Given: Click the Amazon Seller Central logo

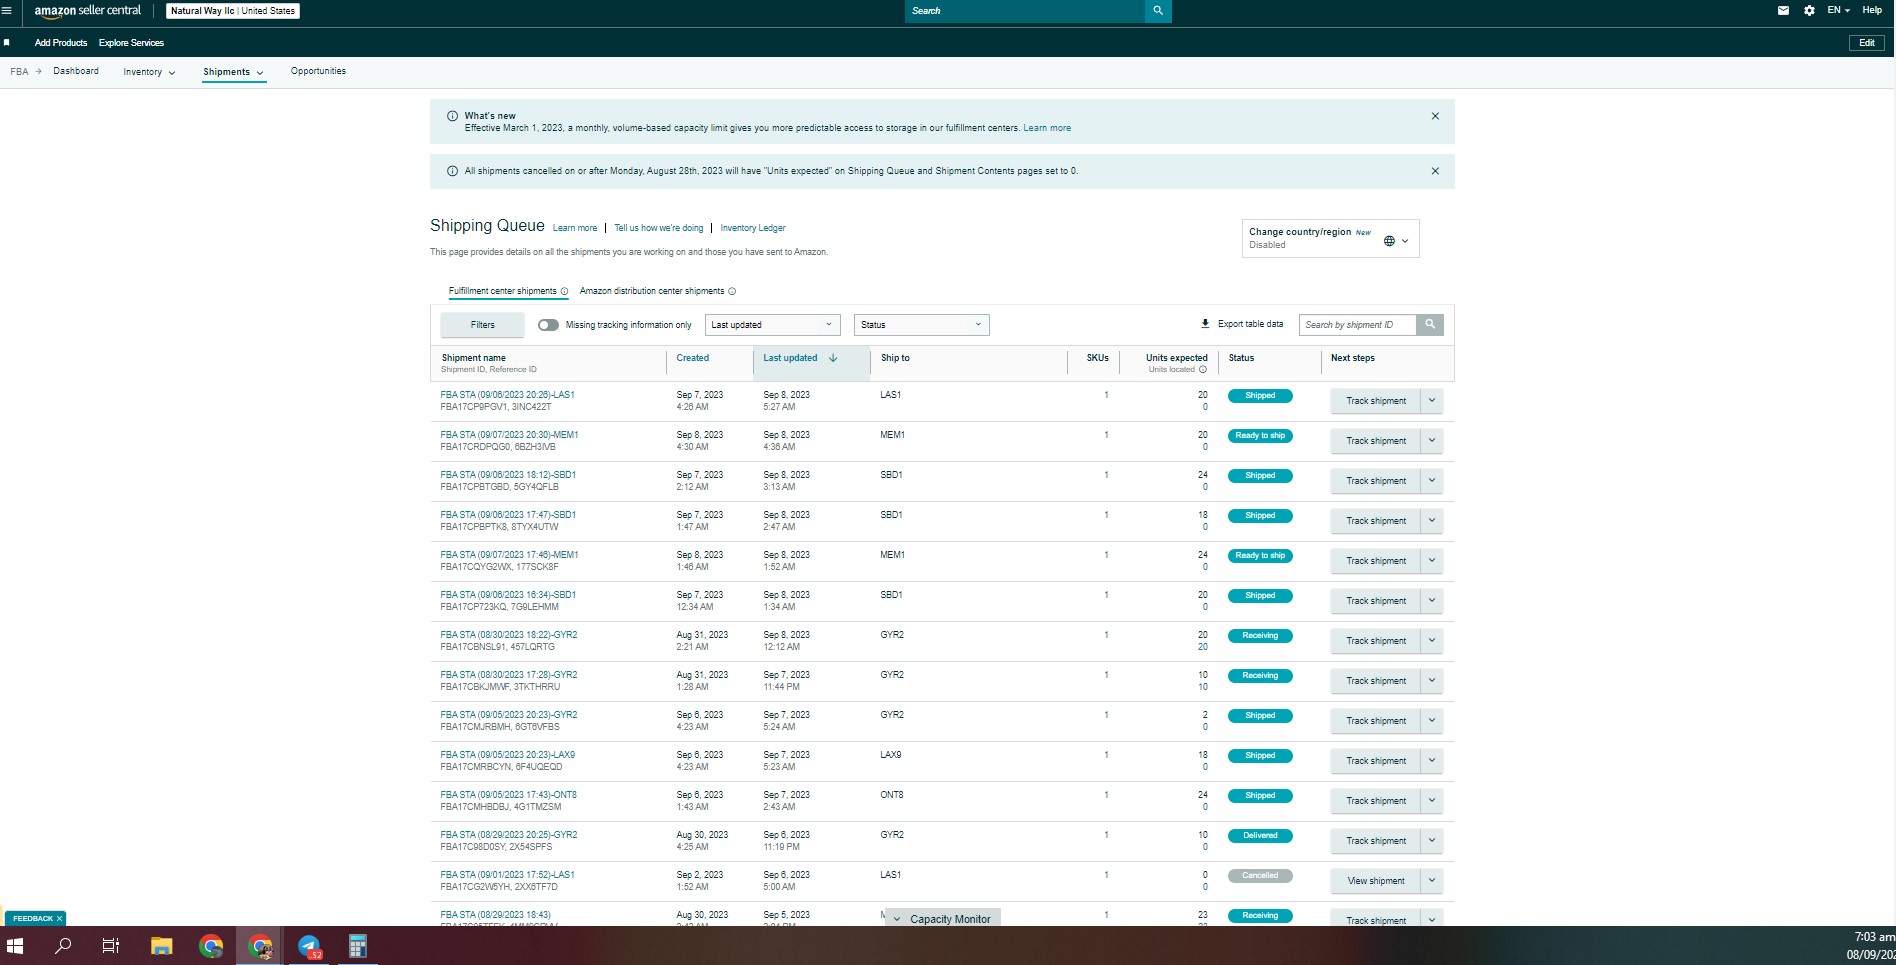Looking at the screenshot, I should (88, 11).
